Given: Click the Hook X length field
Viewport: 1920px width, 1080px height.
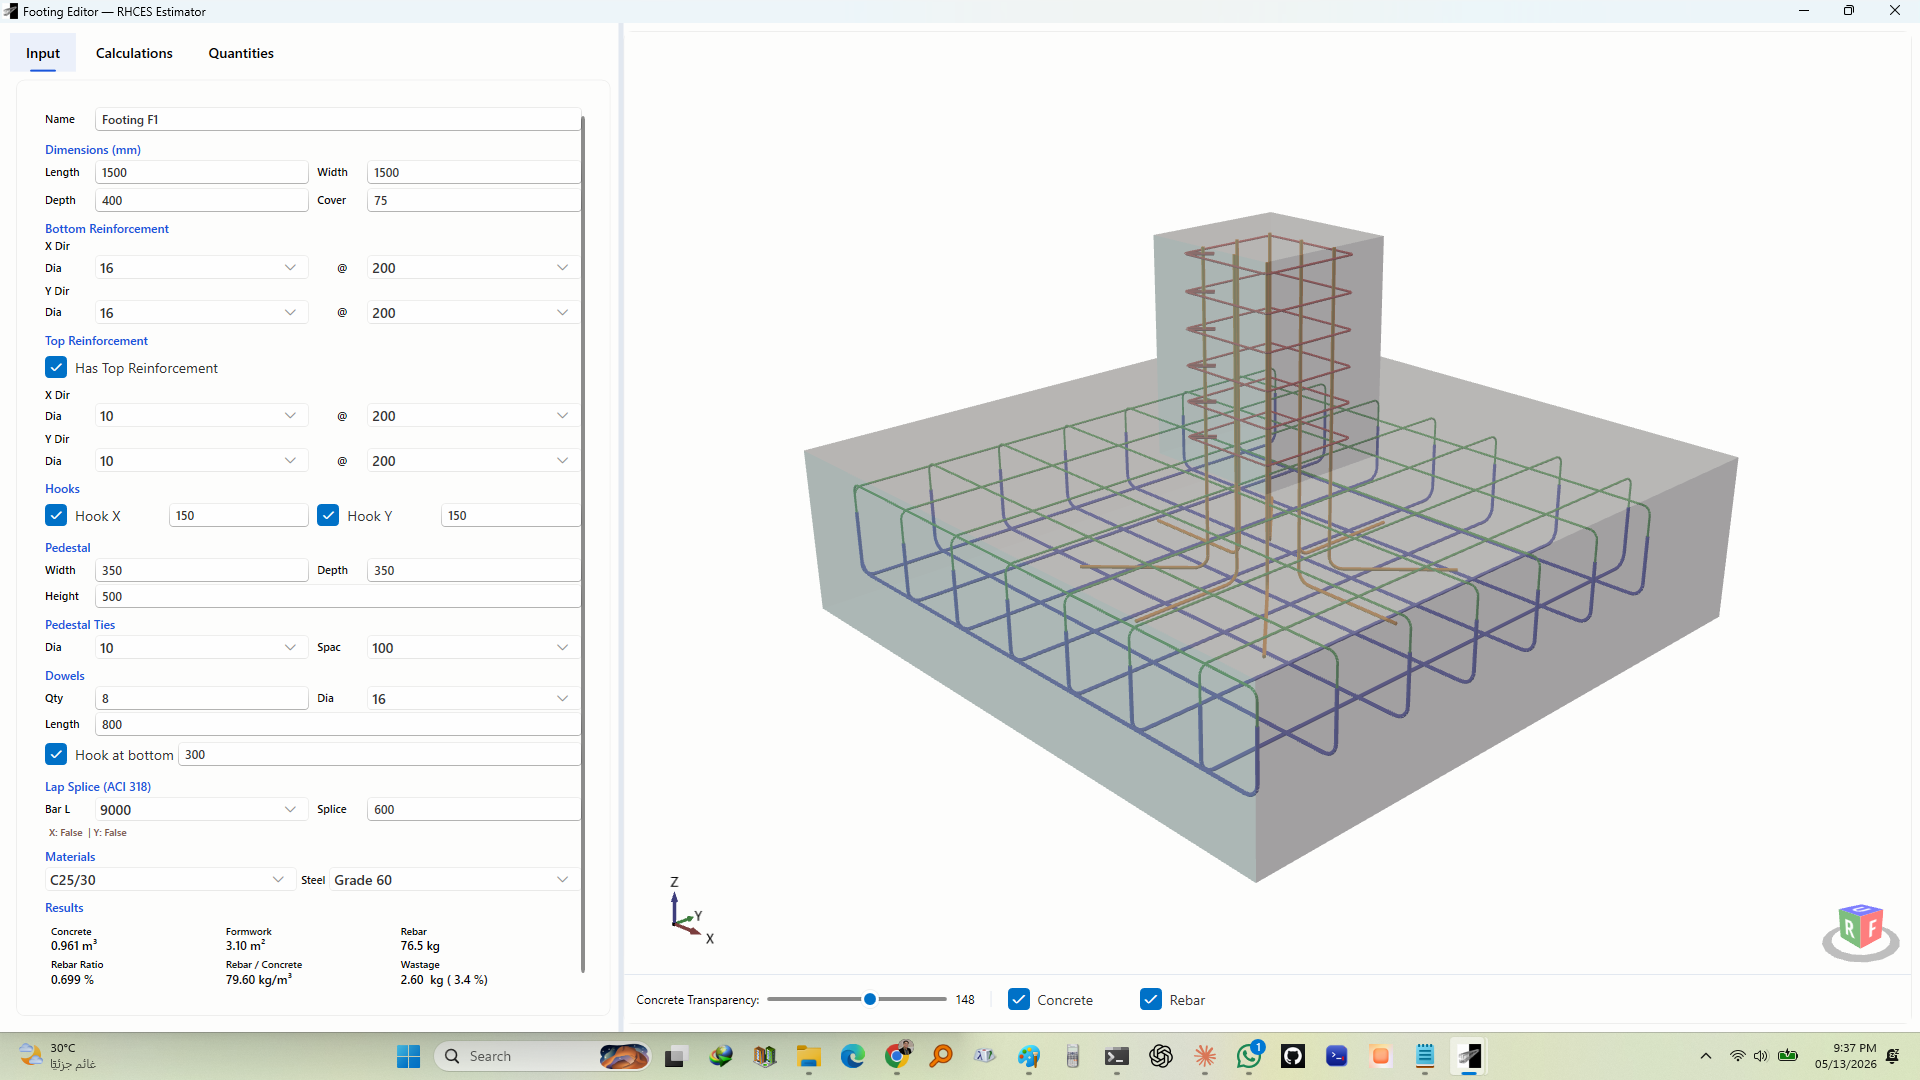Looking at the screenshot, I should pos(238,516).
